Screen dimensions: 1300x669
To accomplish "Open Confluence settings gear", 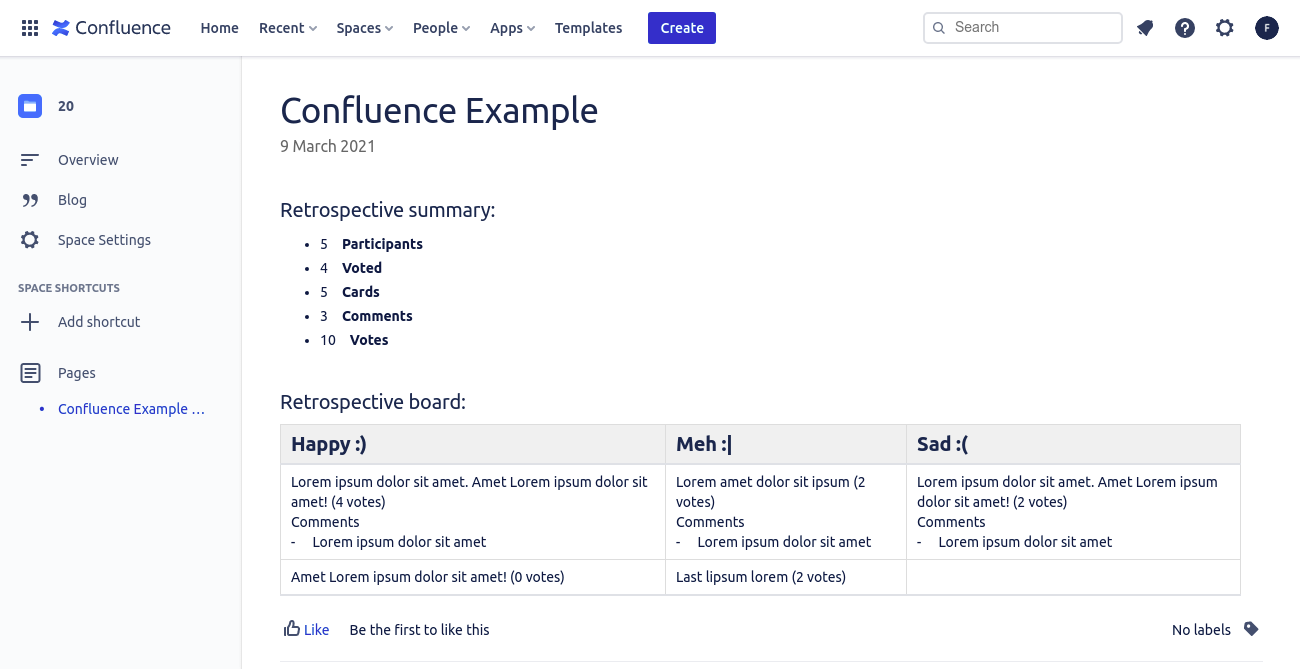I will click(x=1225, y=28).
